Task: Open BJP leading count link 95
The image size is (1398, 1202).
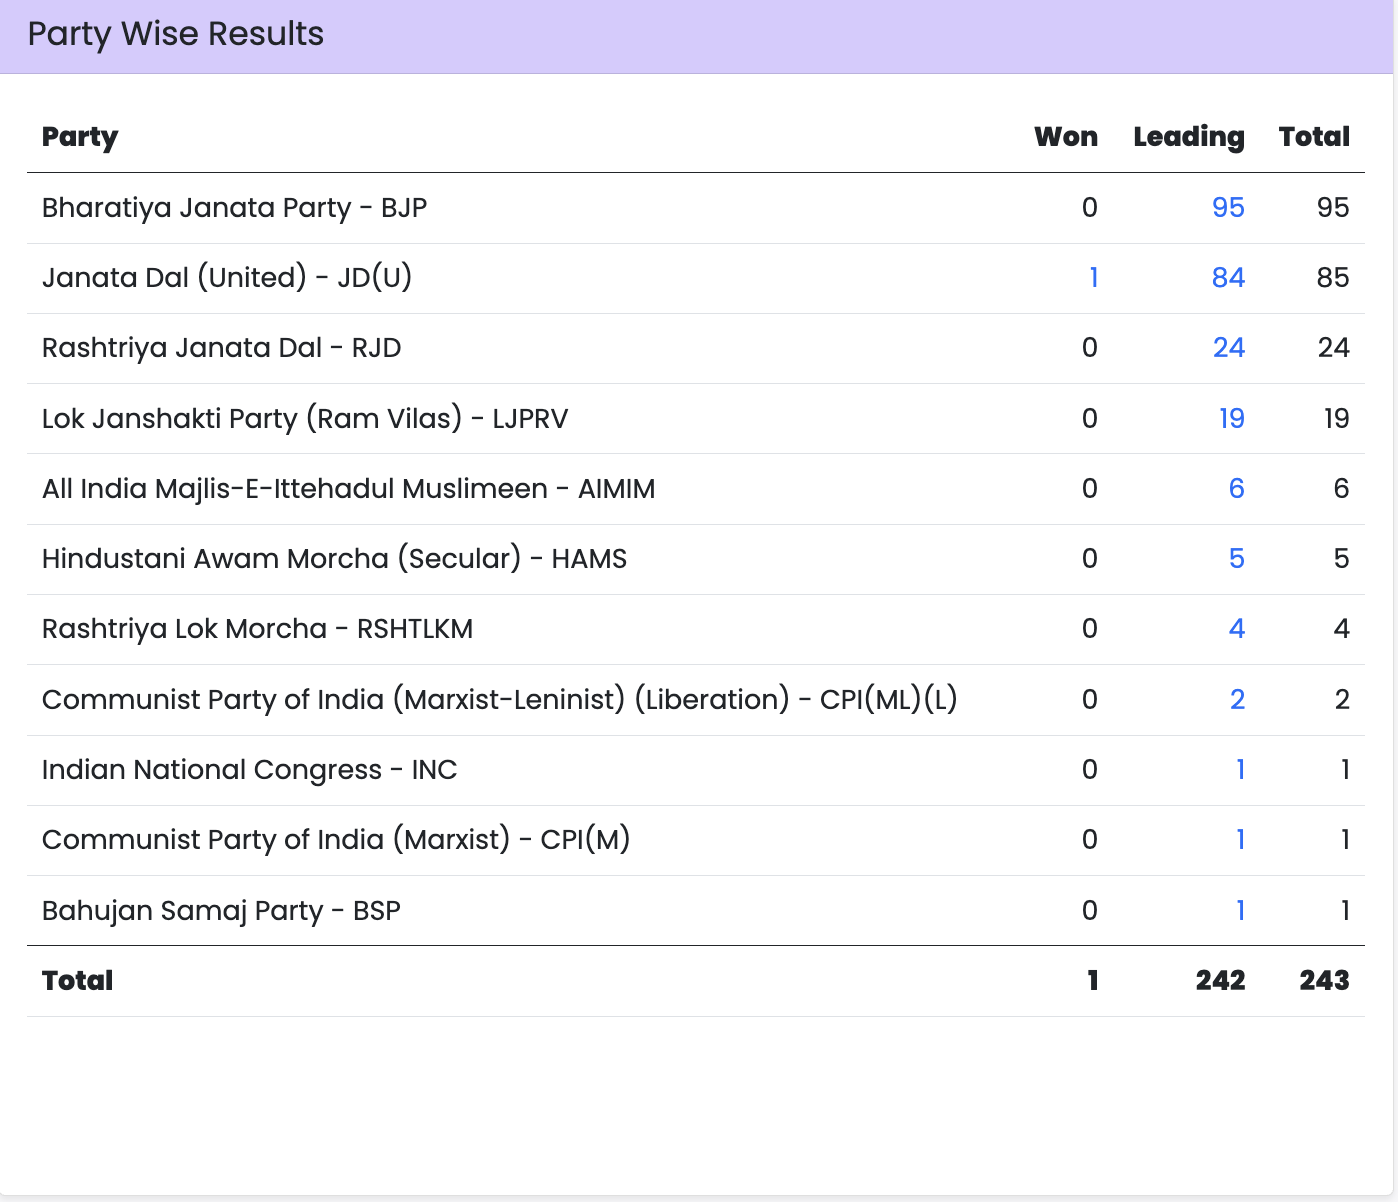Action: click(1227, 207)
